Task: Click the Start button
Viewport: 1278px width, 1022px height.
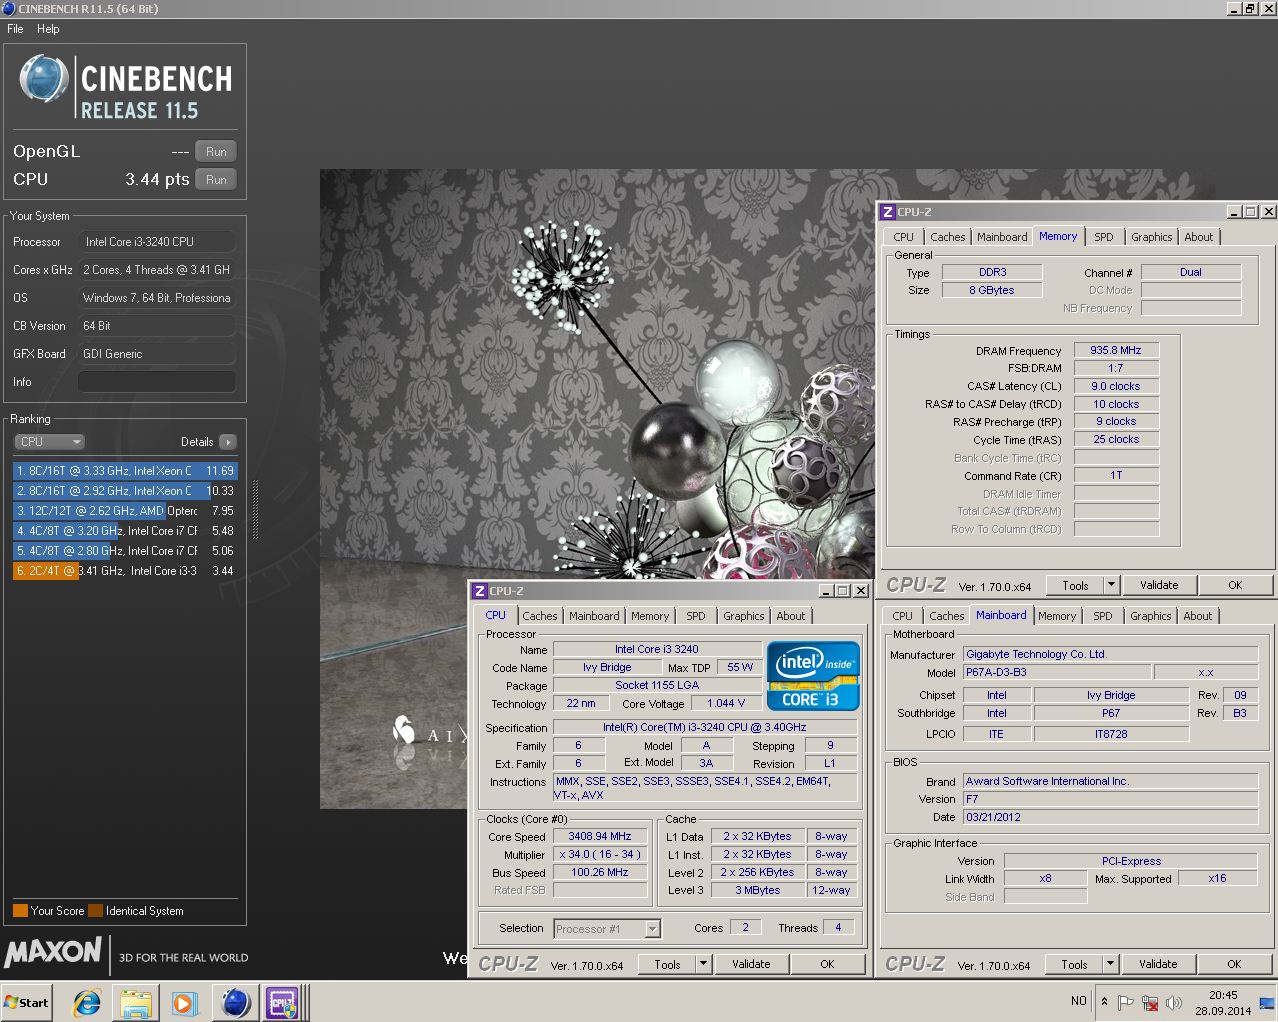Action: click(x=27, y=1002)
